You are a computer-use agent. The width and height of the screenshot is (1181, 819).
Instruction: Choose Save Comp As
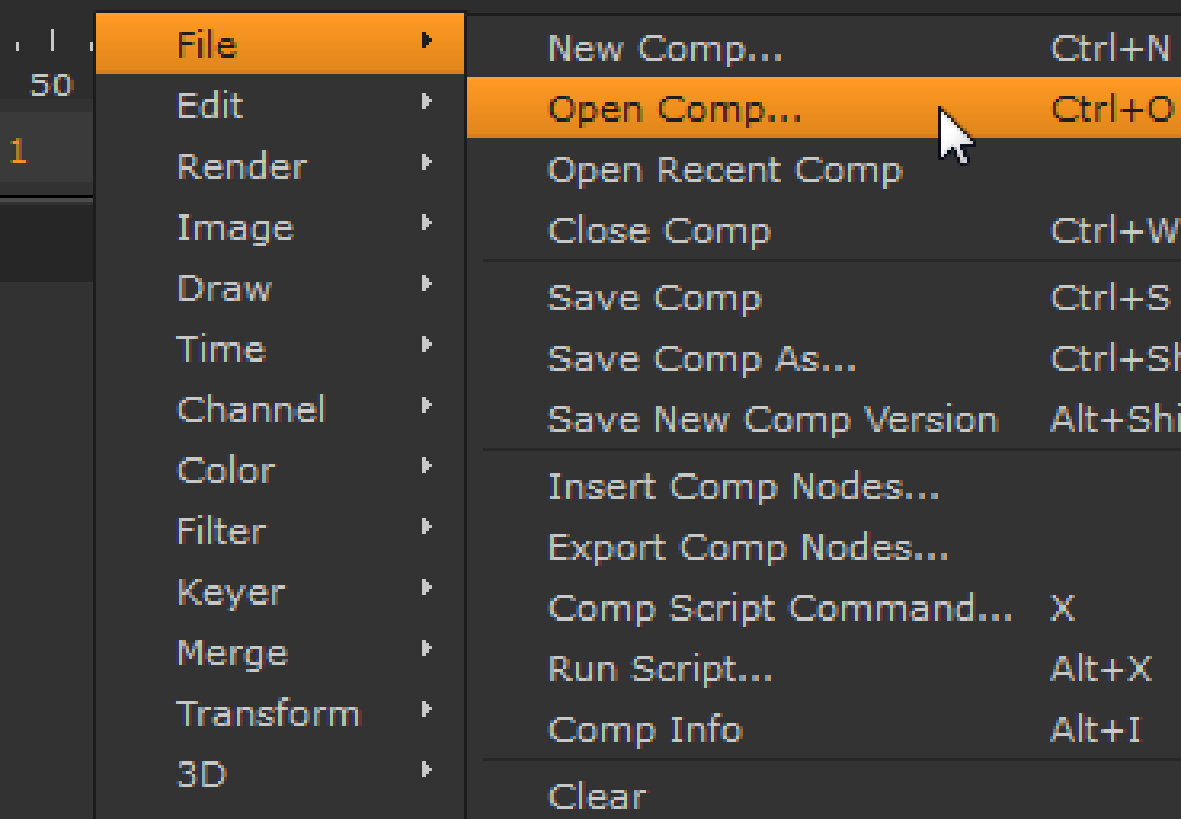700,358
